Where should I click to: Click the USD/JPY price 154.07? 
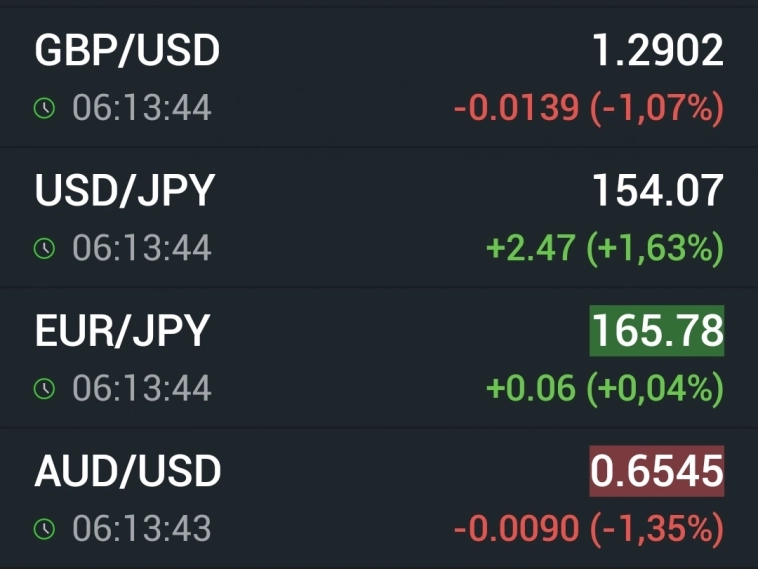coord(658,191)
